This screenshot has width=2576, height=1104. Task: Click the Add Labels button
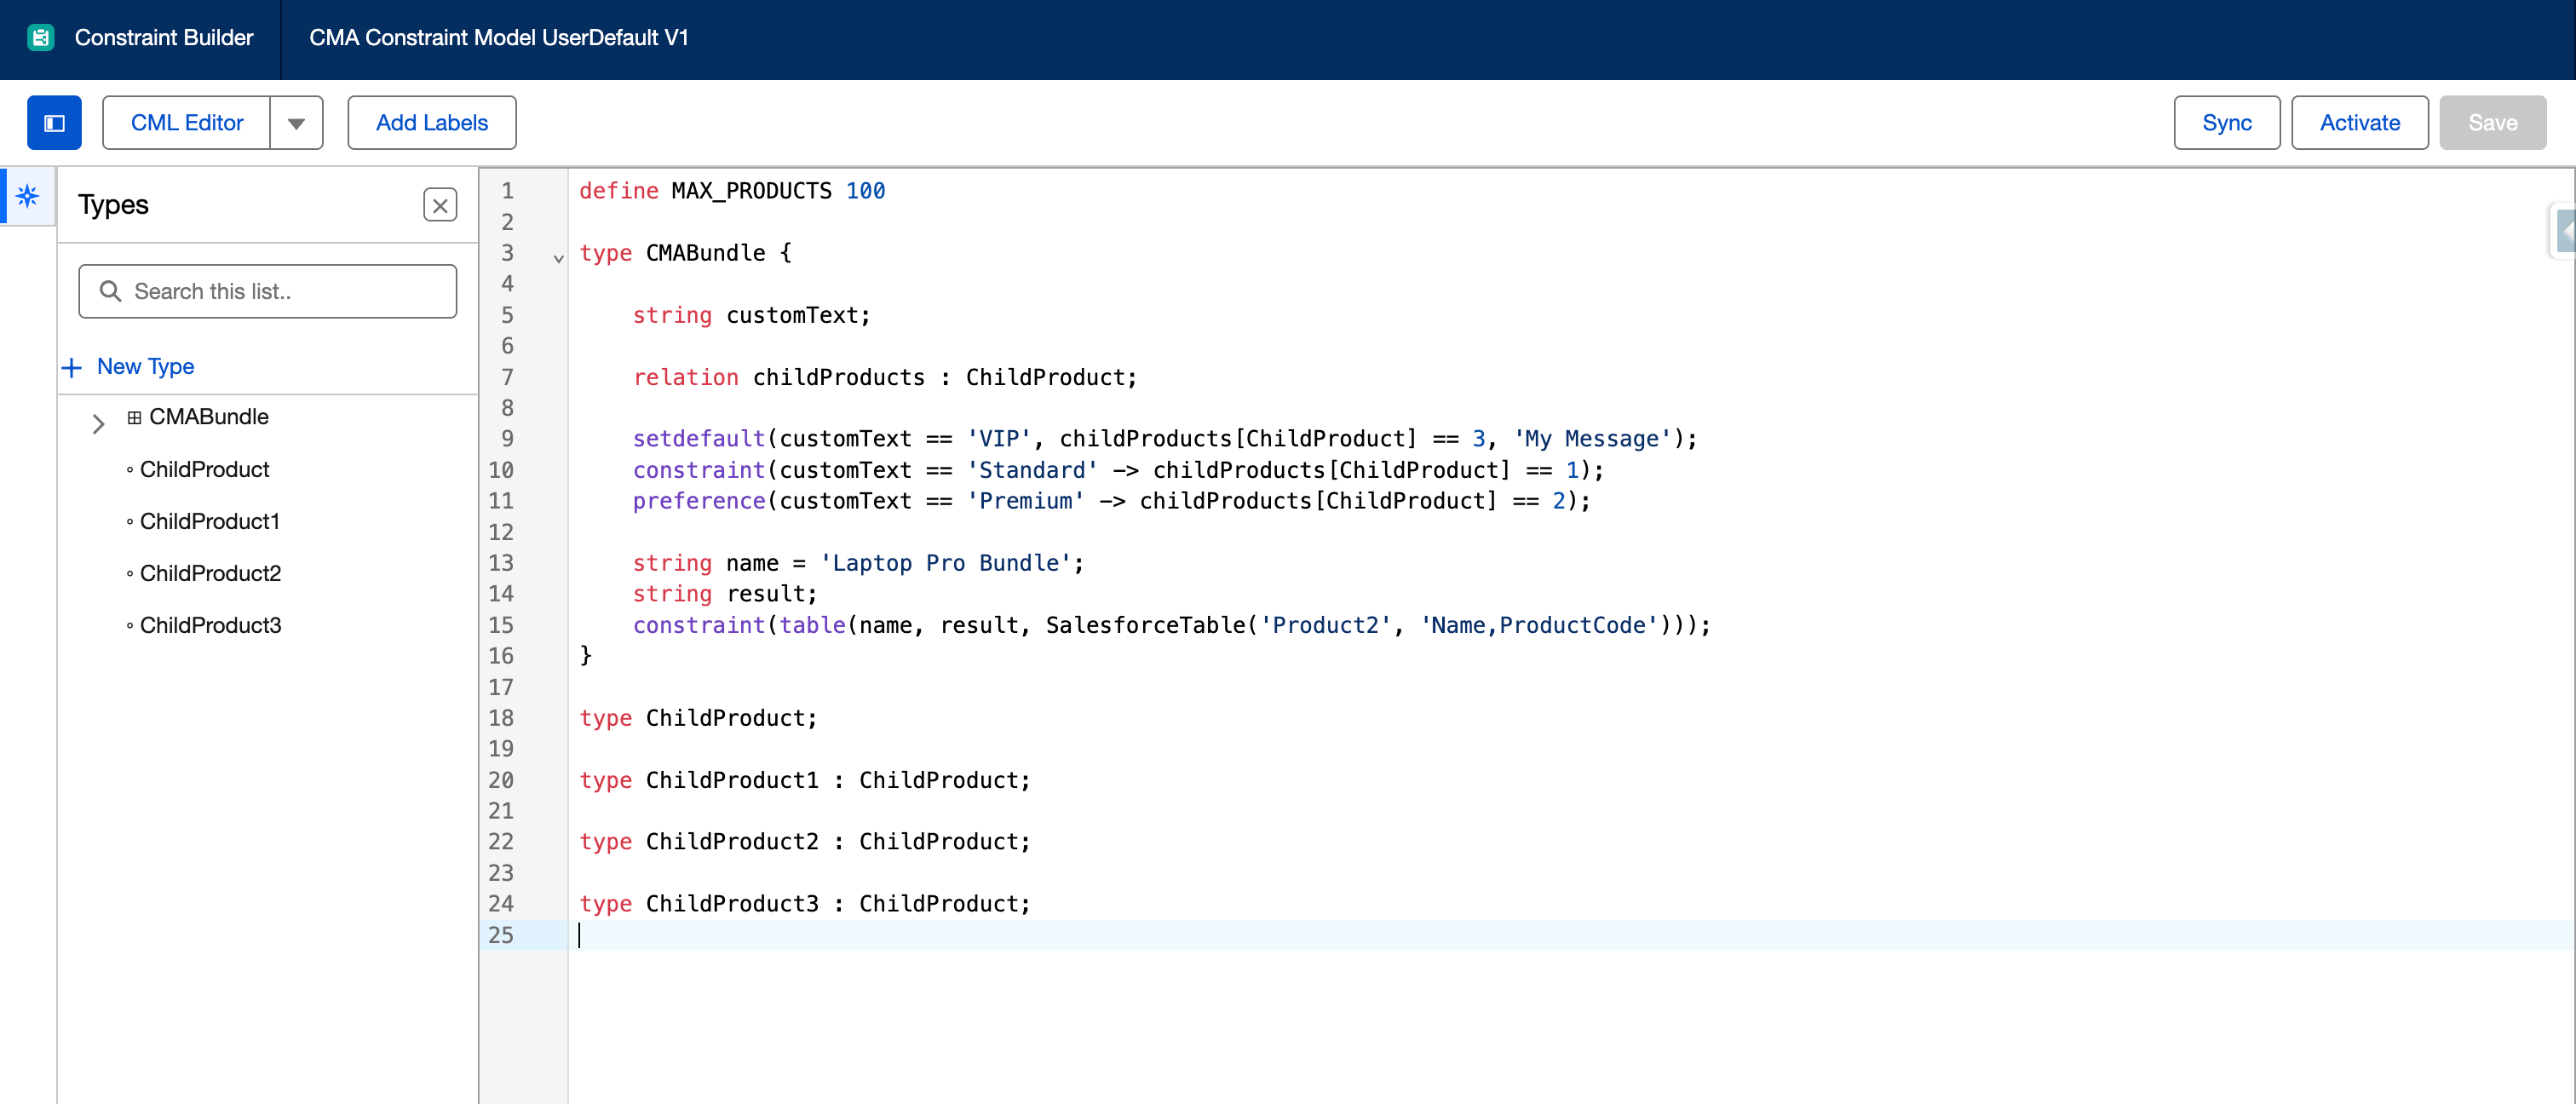pyautogui.click(x=432, y=123)
